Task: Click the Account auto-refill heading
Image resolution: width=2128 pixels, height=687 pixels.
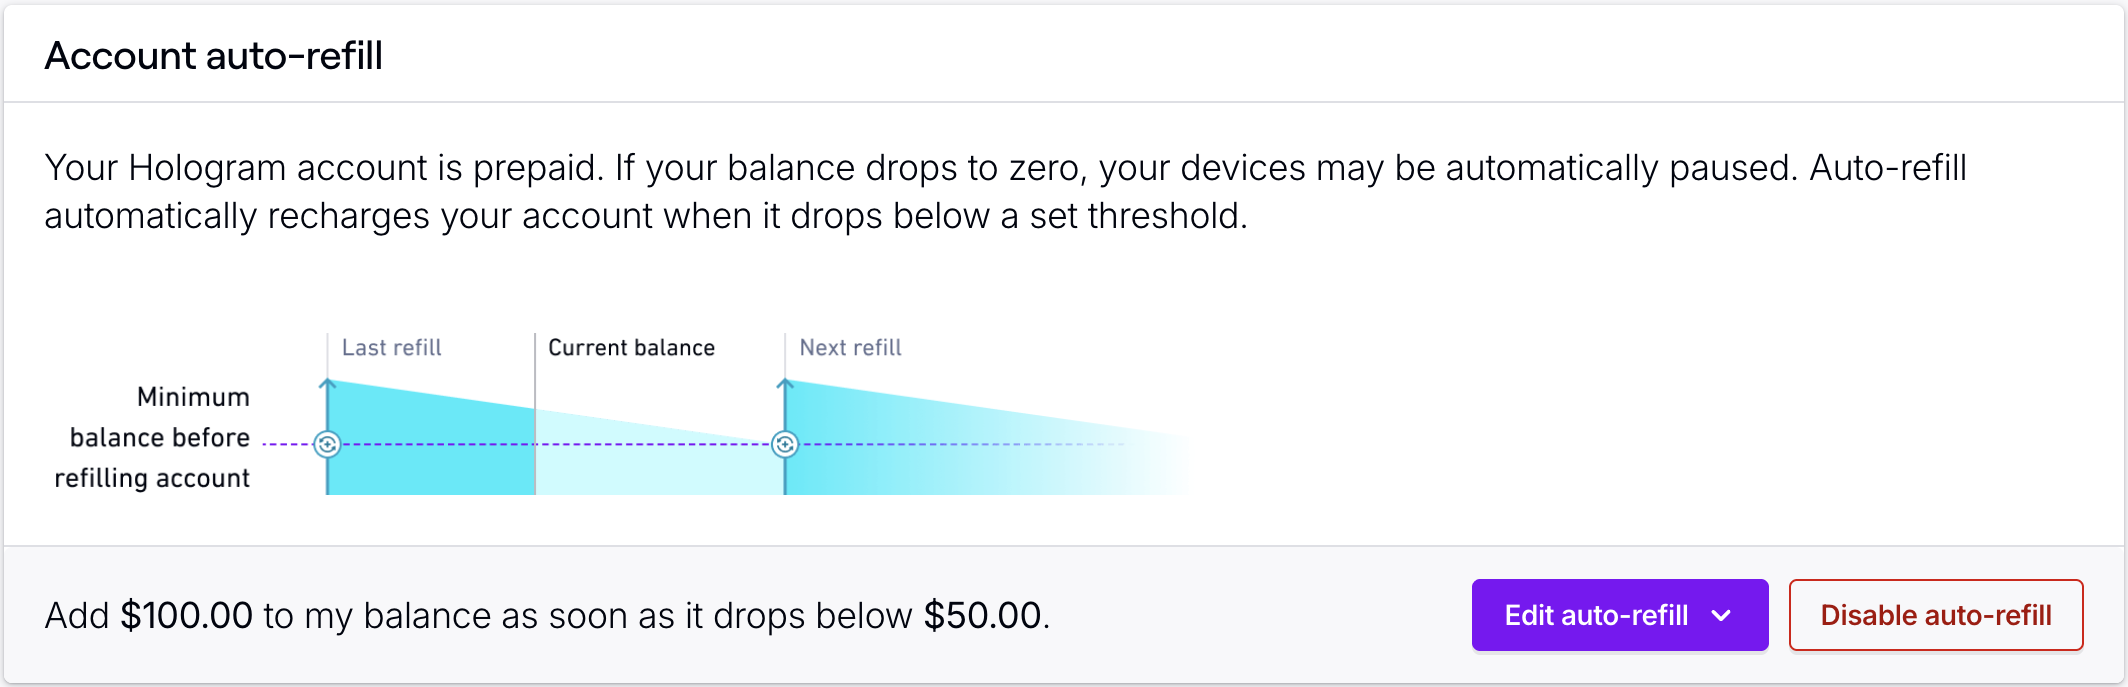Action: [x=214, y=55]
